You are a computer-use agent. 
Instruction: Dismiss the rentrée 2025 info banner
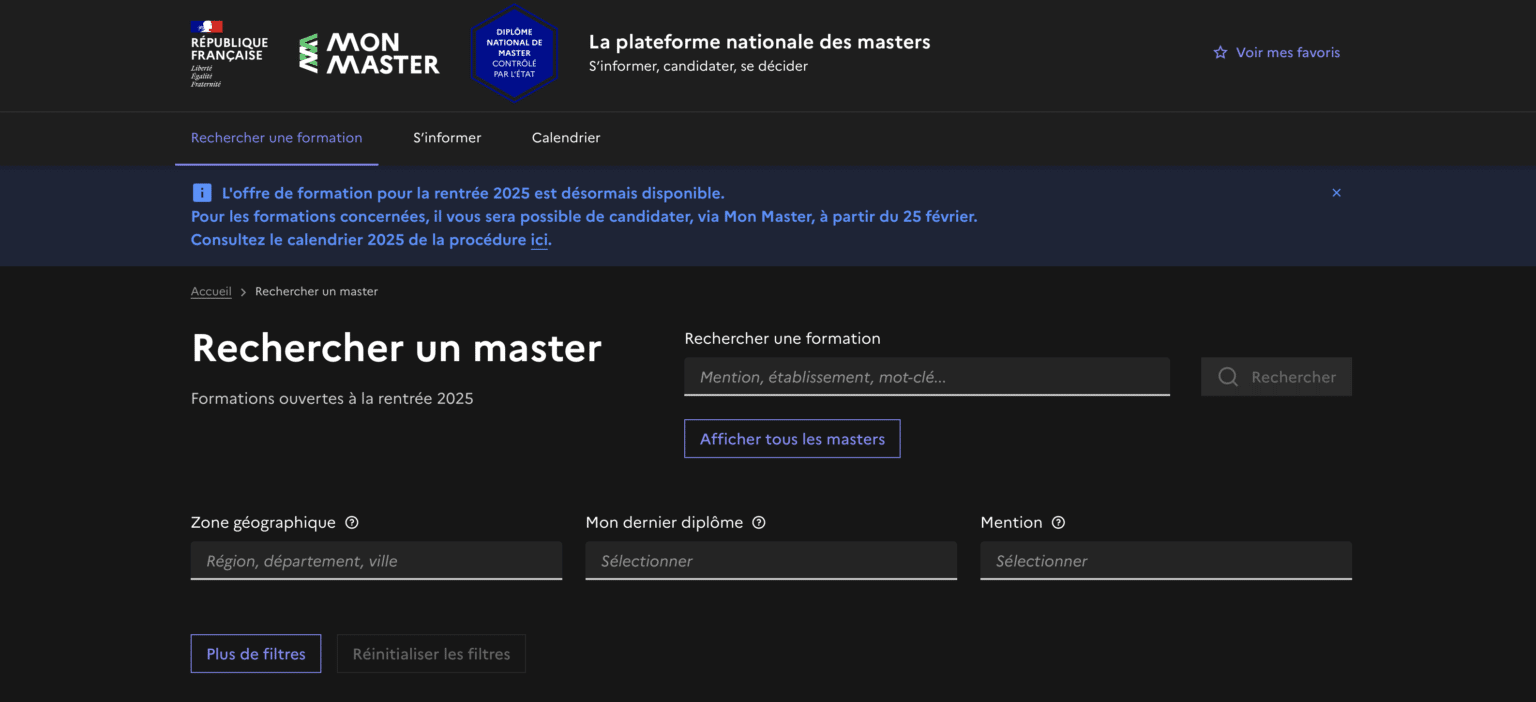pyautogui.click(x=1336, y=192)
